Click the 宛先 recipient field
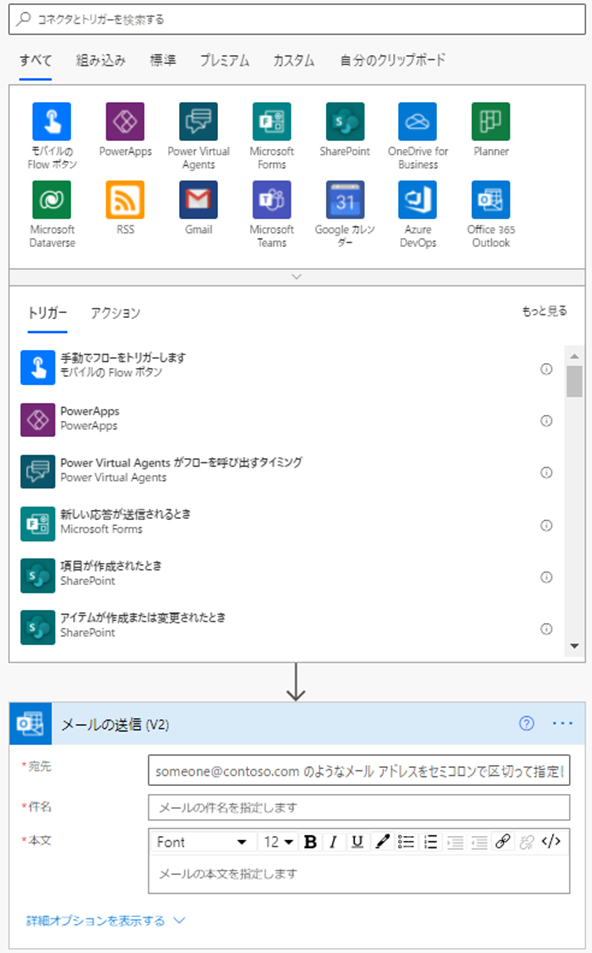 click(359, 771)
